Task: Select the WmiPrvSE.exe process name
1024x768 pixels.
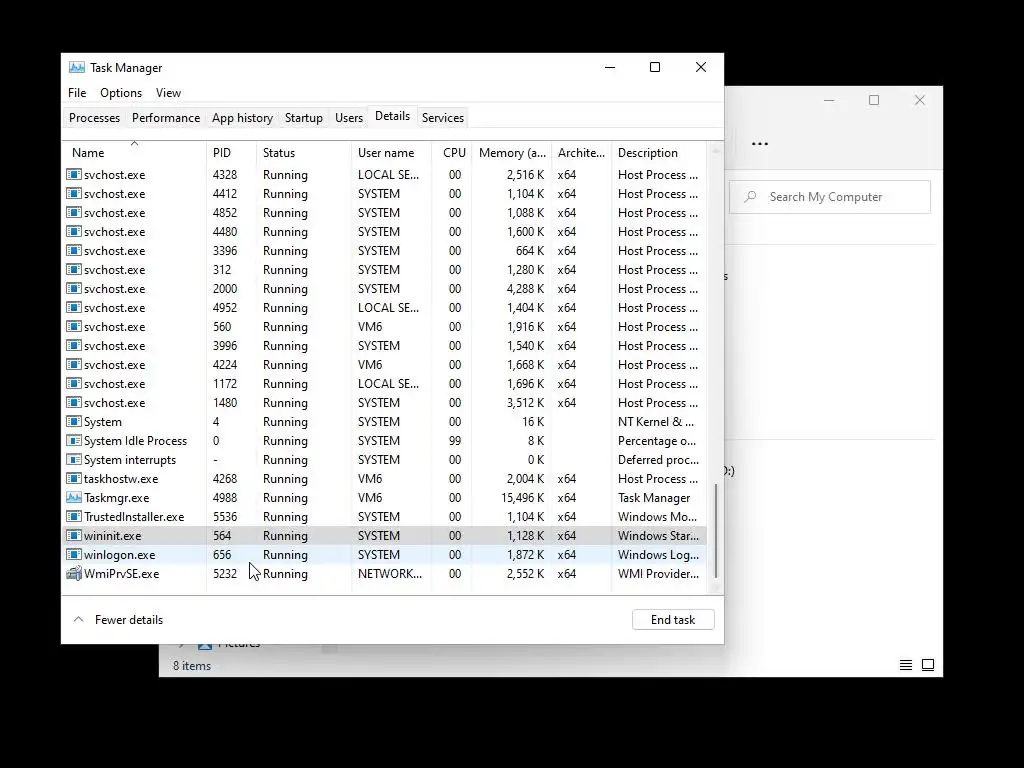Action: tap(121, 573)
